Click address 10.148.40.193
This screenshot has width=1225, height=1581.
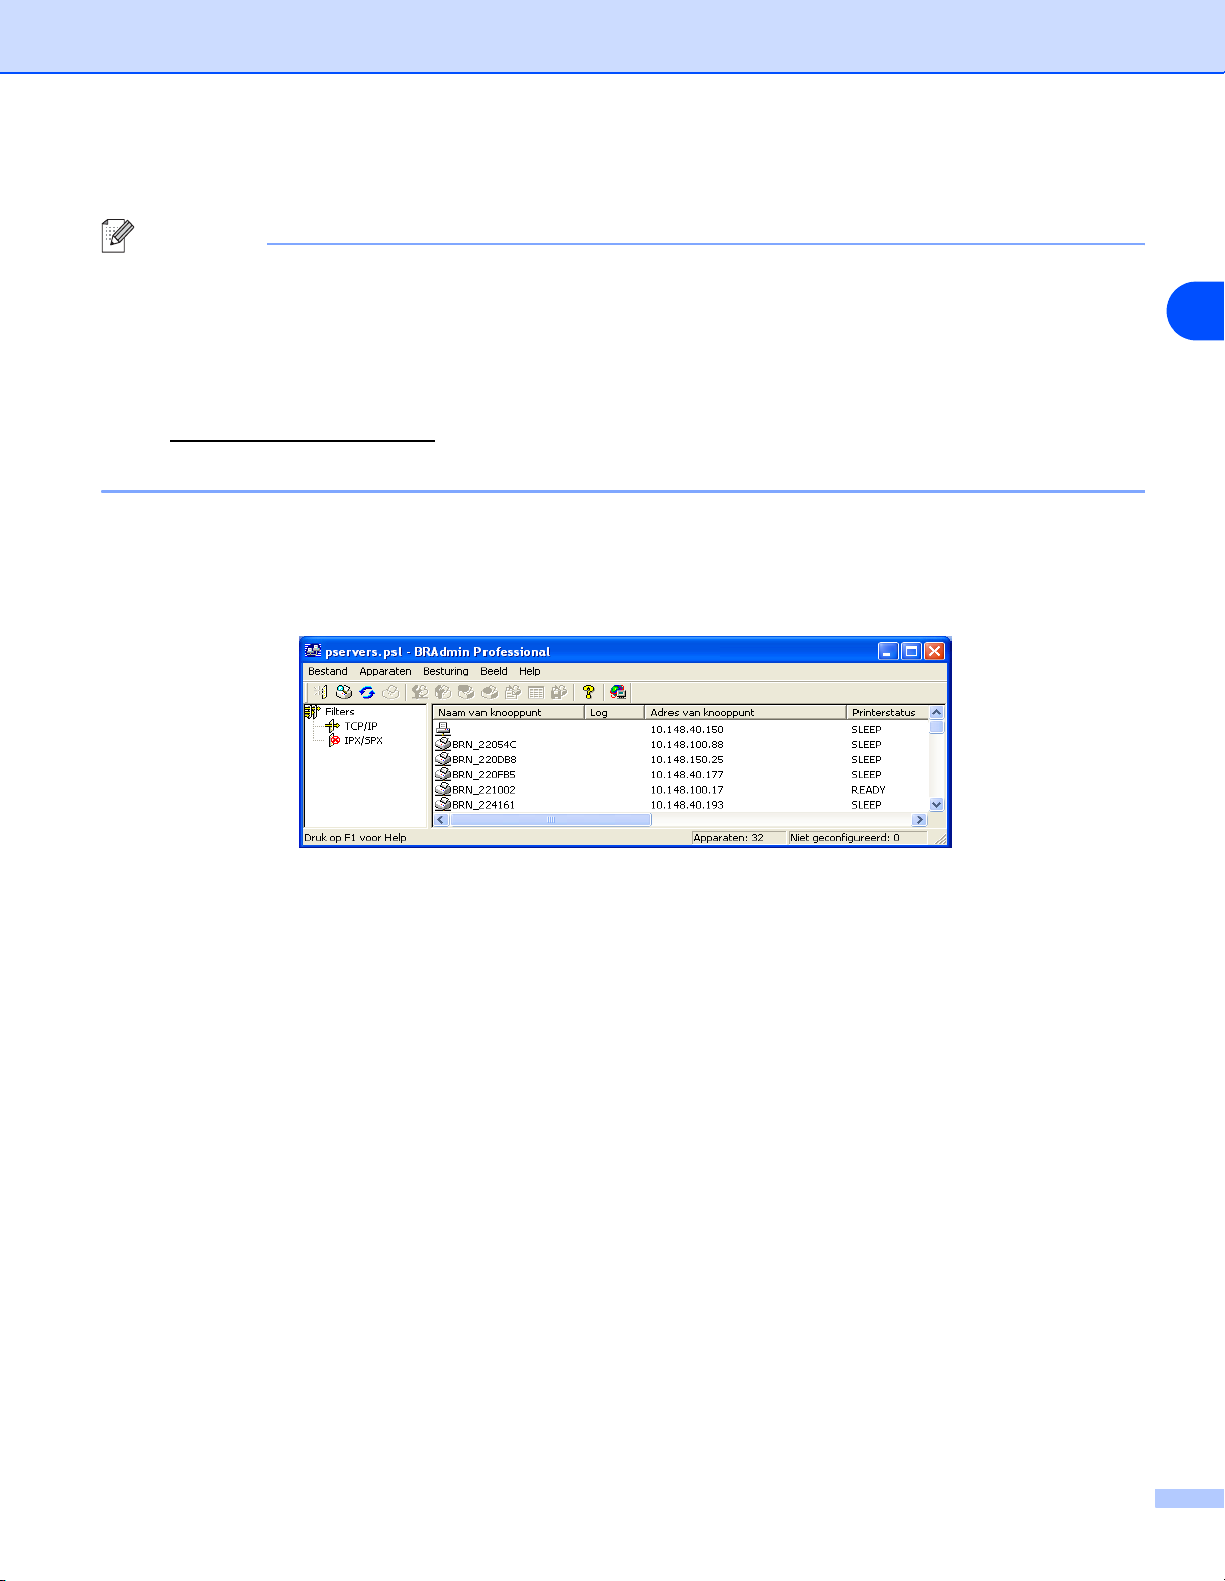coord(687,805)
